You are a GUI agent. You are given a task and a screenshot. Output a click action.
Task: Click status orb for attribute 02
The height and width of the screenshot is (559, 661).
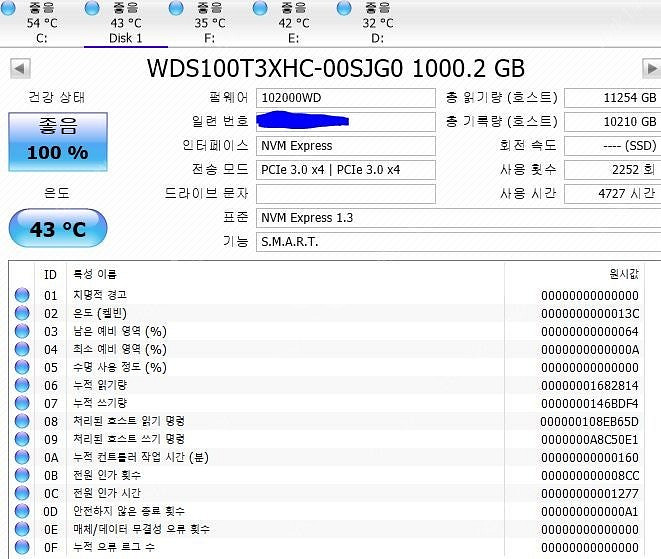[22, 313]
